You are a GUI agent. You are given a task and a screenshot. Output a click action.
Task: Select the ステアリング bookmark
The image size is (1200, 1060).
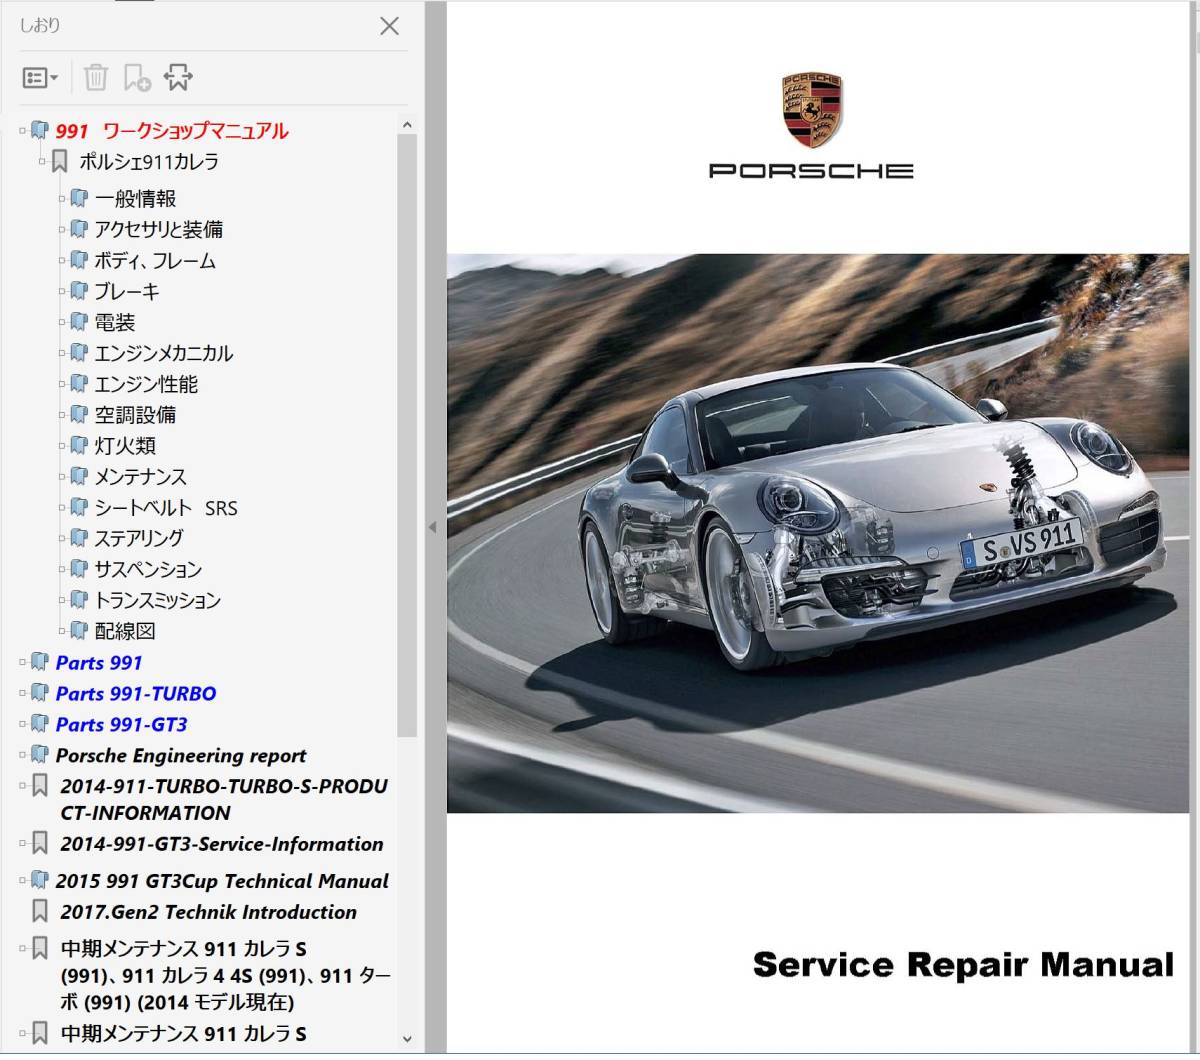[x=139, y=538]
